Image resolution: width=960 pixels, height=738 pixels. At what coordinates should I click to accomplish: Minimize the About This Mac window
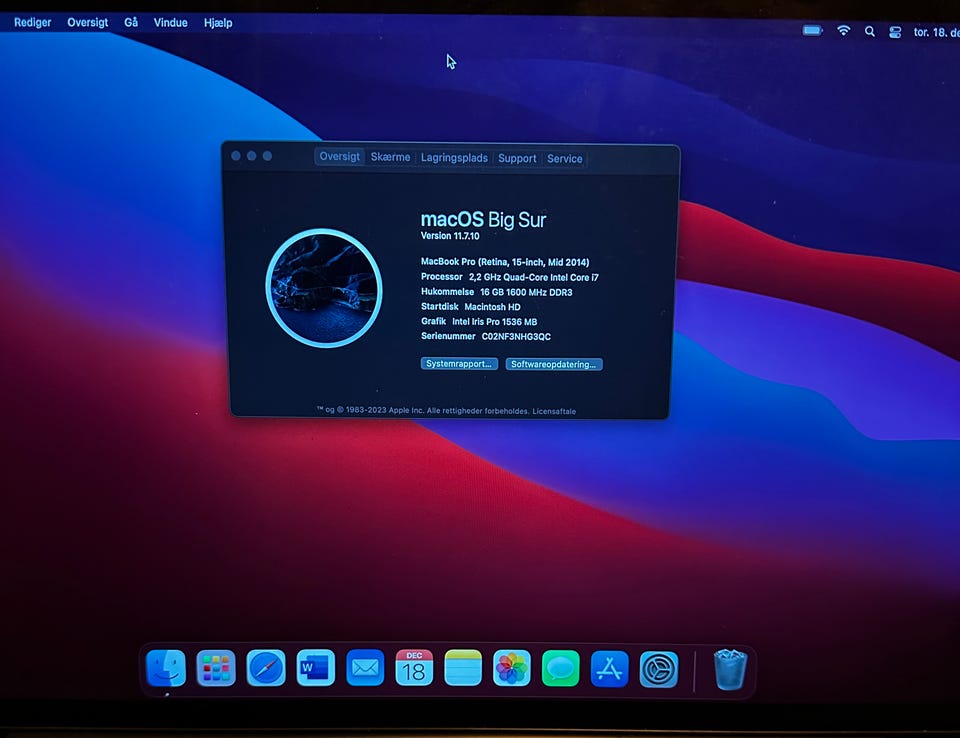tap(252, 156)
